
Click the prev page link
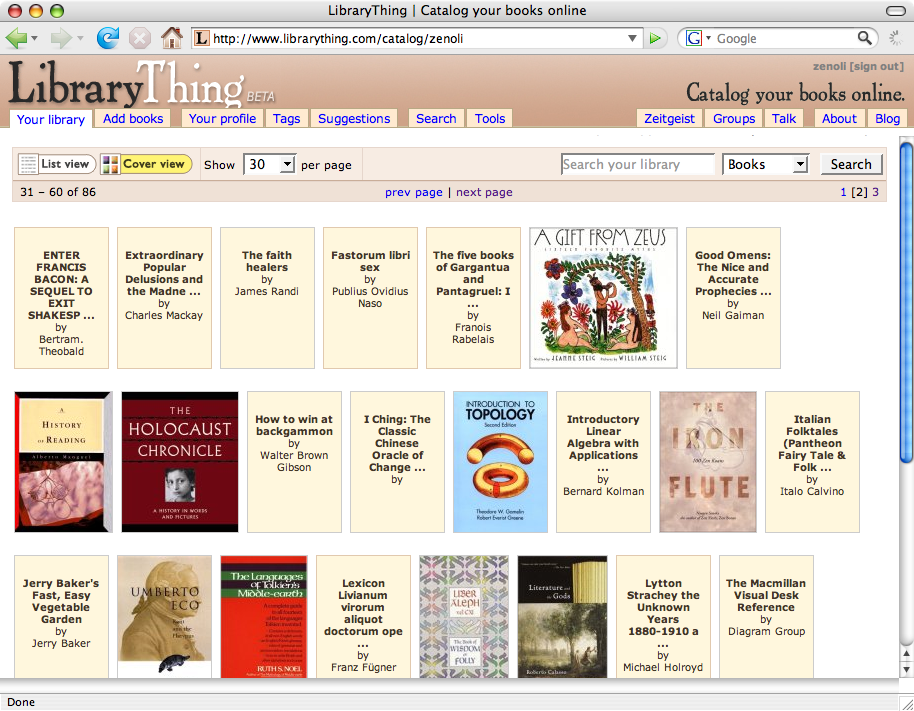point(413,192)
